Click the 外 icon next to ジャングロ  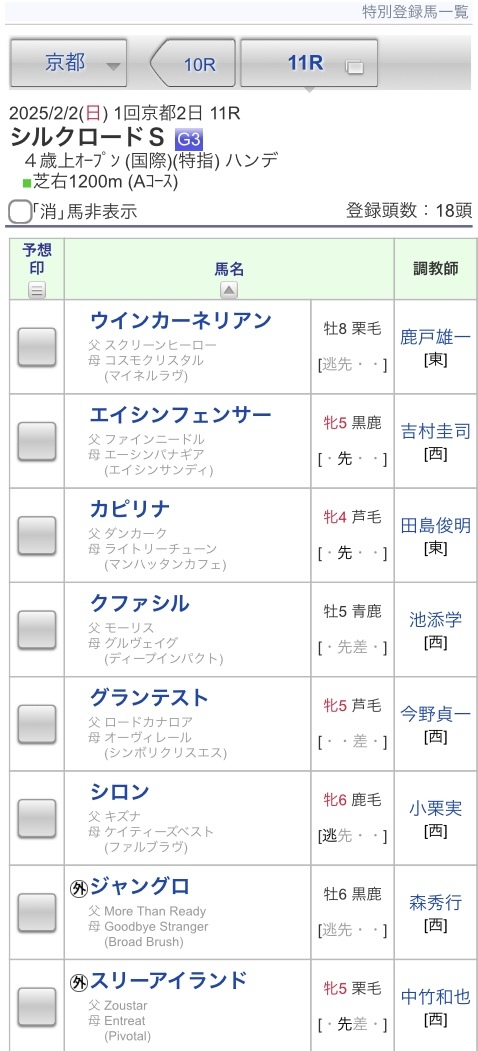tap(79, 888)
